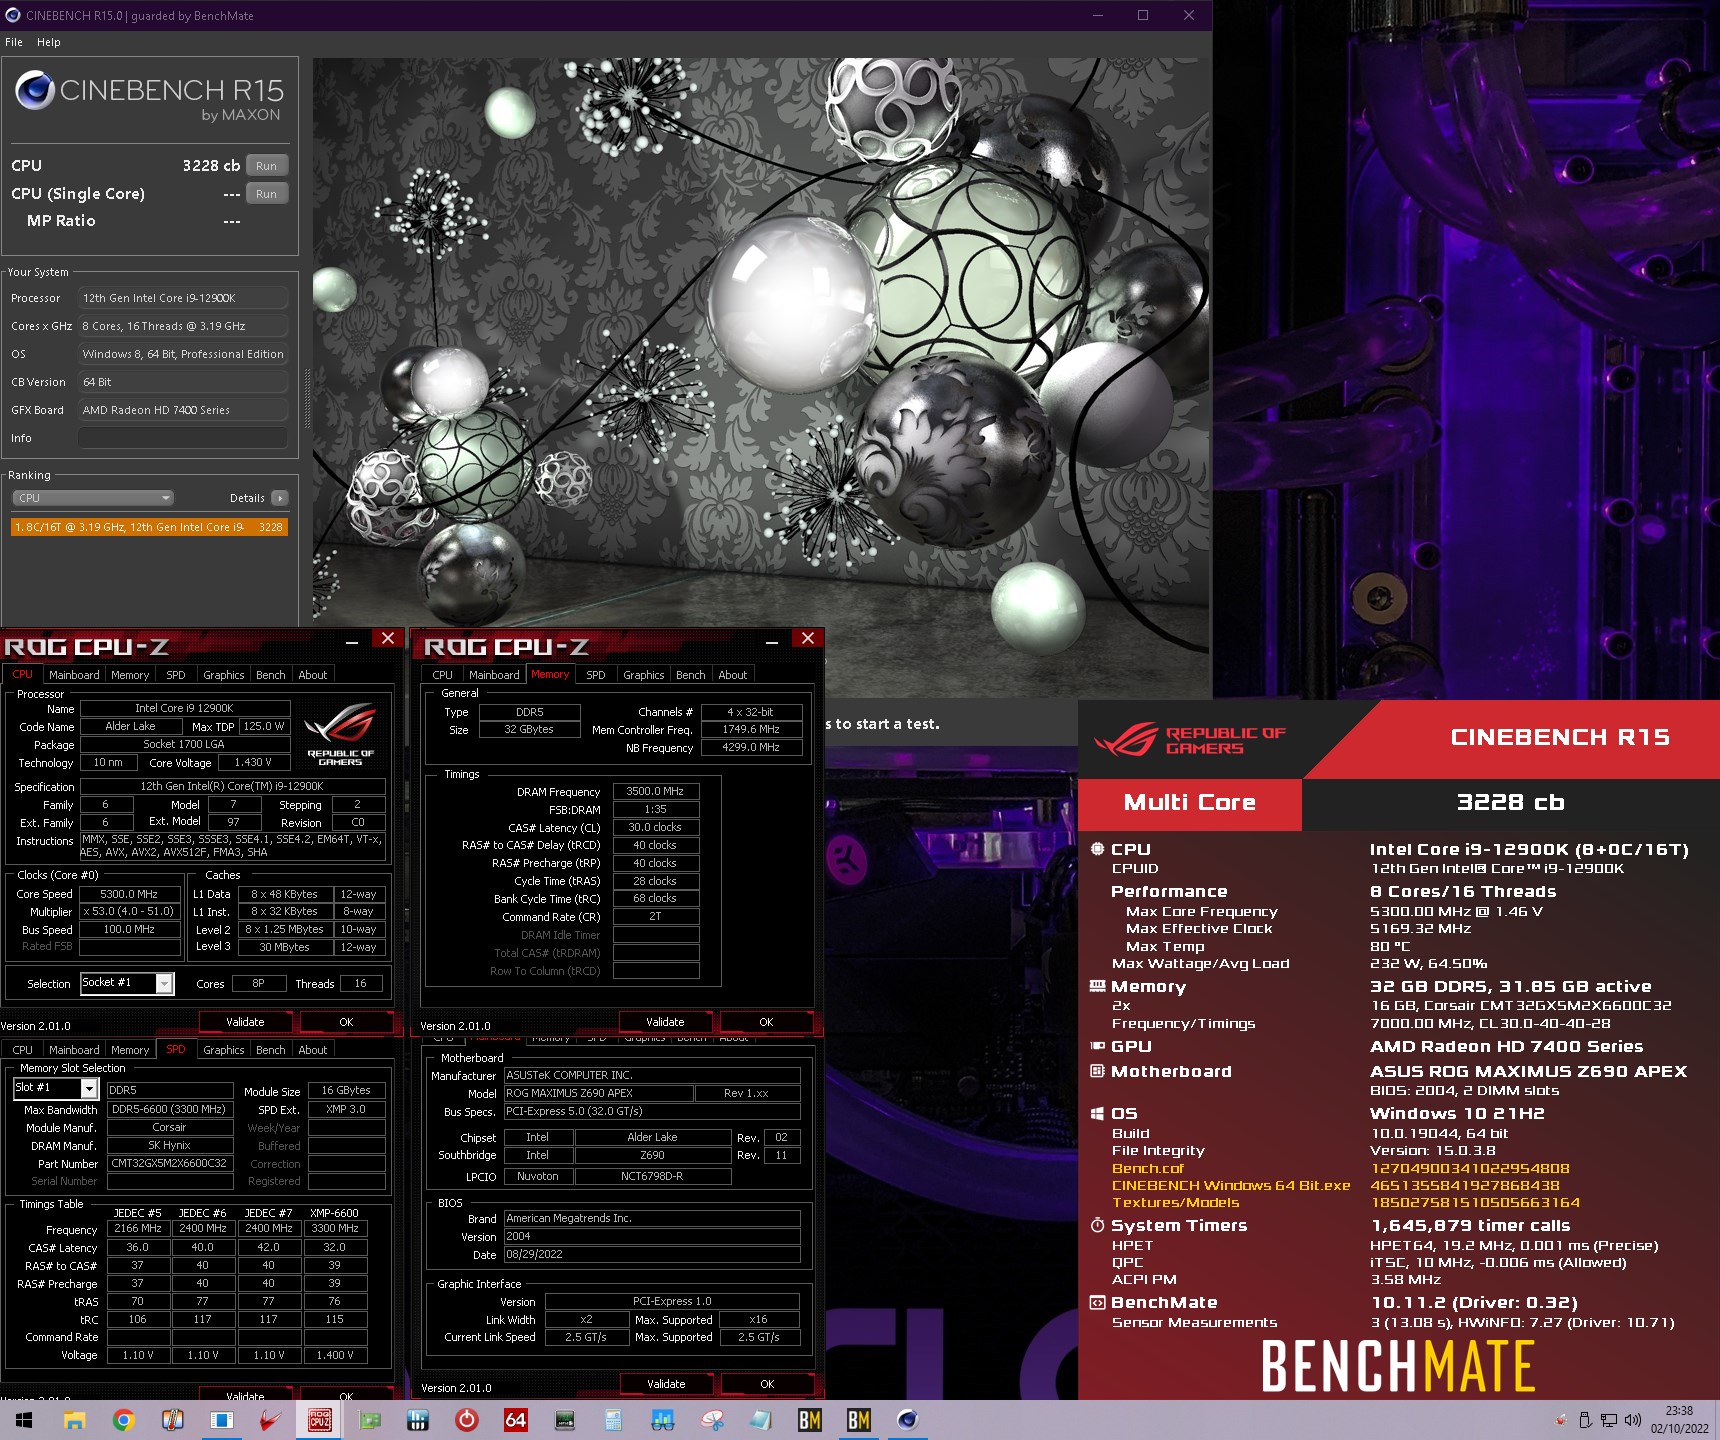Open Snipping Tool from the taskbar
Image resolution: width=1720 pixels, height=1440 pixels.
click(712, 1420)
